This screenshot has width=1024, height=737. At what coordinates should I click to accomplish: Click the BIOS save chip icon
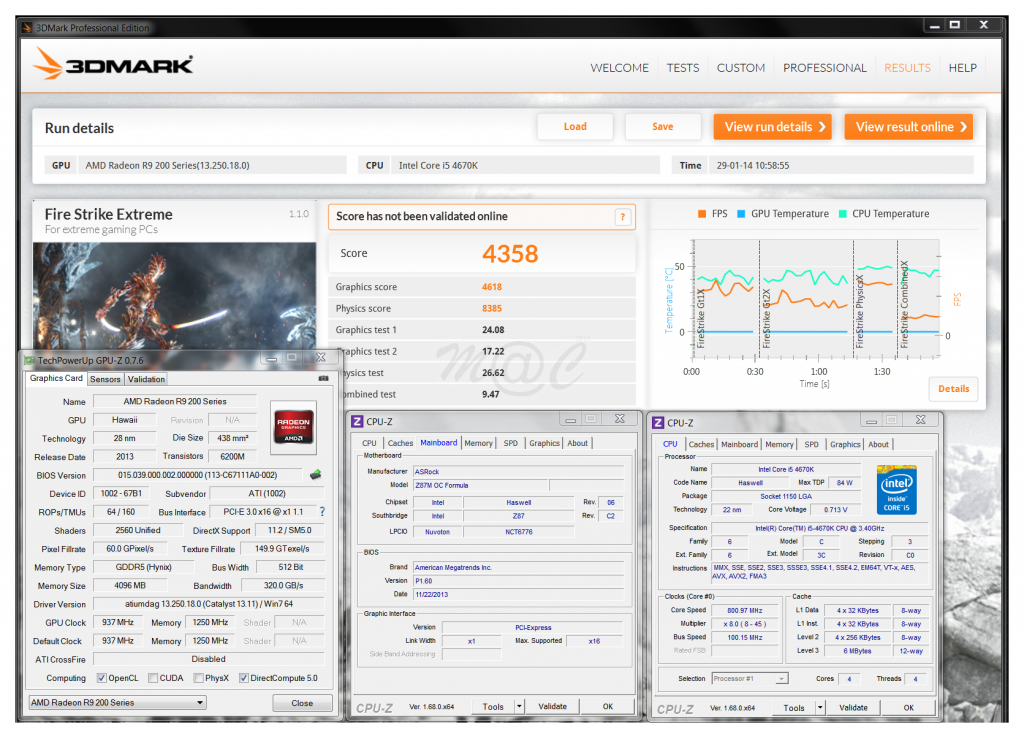pyautogui.click(x=316, y=475)
